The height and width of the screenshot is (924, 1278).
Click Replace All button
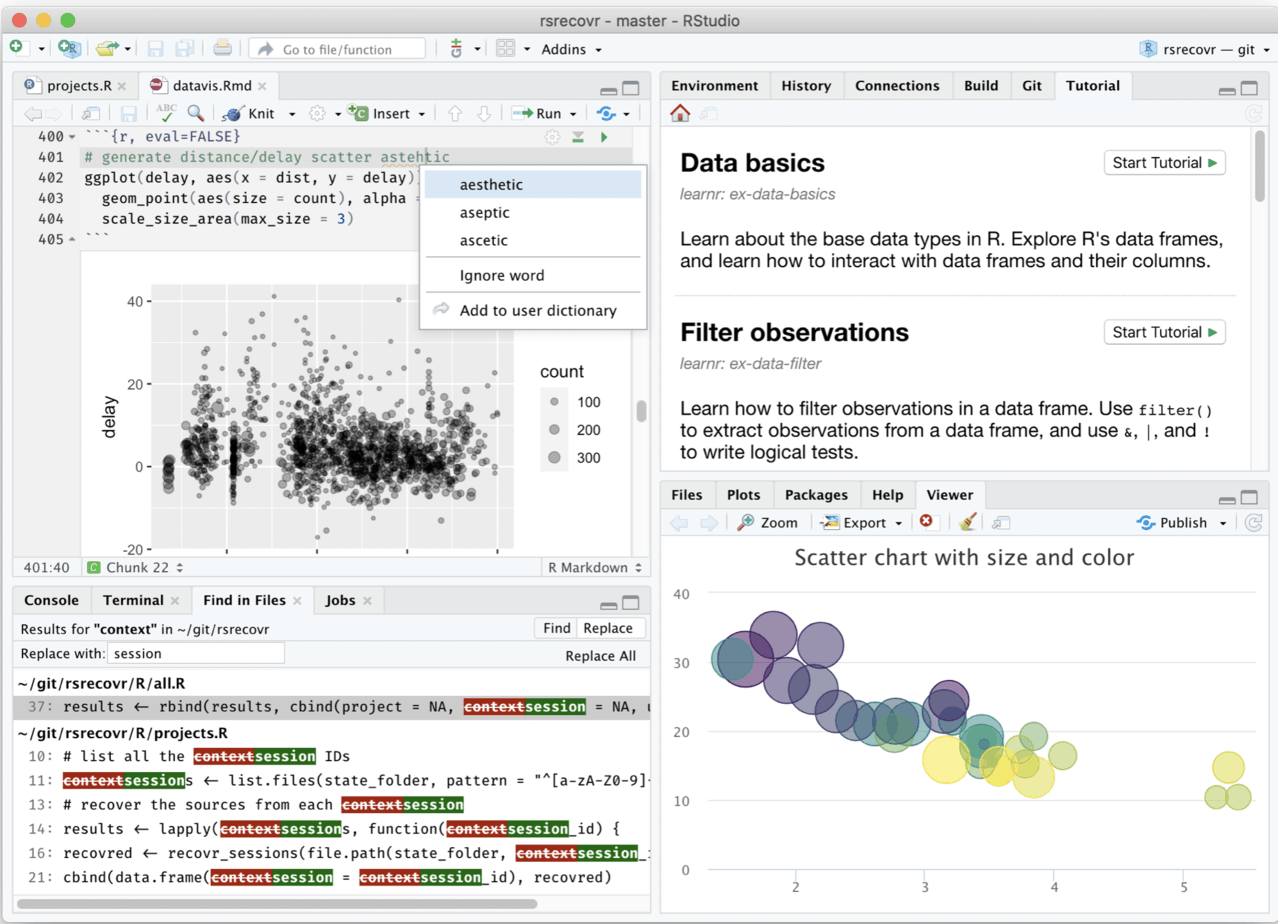click(x=600, y=656)
